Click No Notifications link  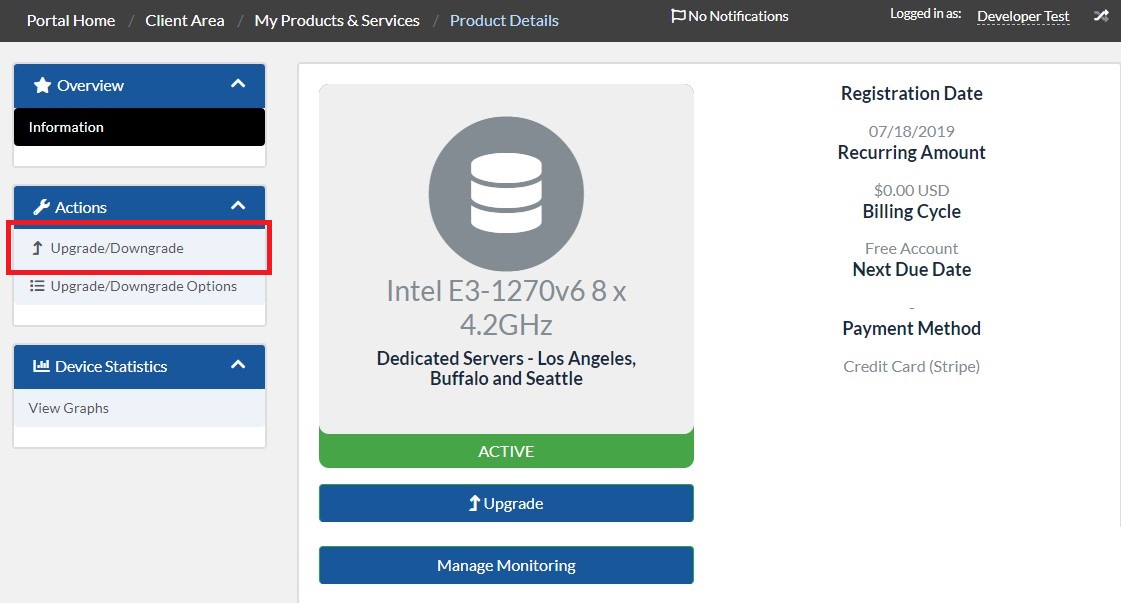pyautogui.click(x=730, y=16)
